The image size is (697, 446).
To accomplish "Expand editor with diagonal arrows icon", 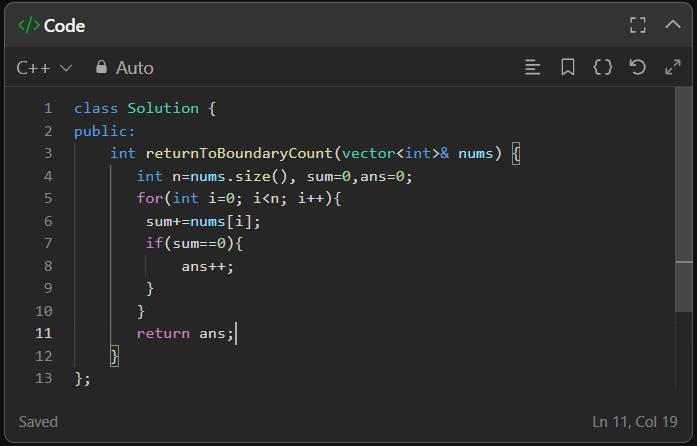I will click(673, 68).
